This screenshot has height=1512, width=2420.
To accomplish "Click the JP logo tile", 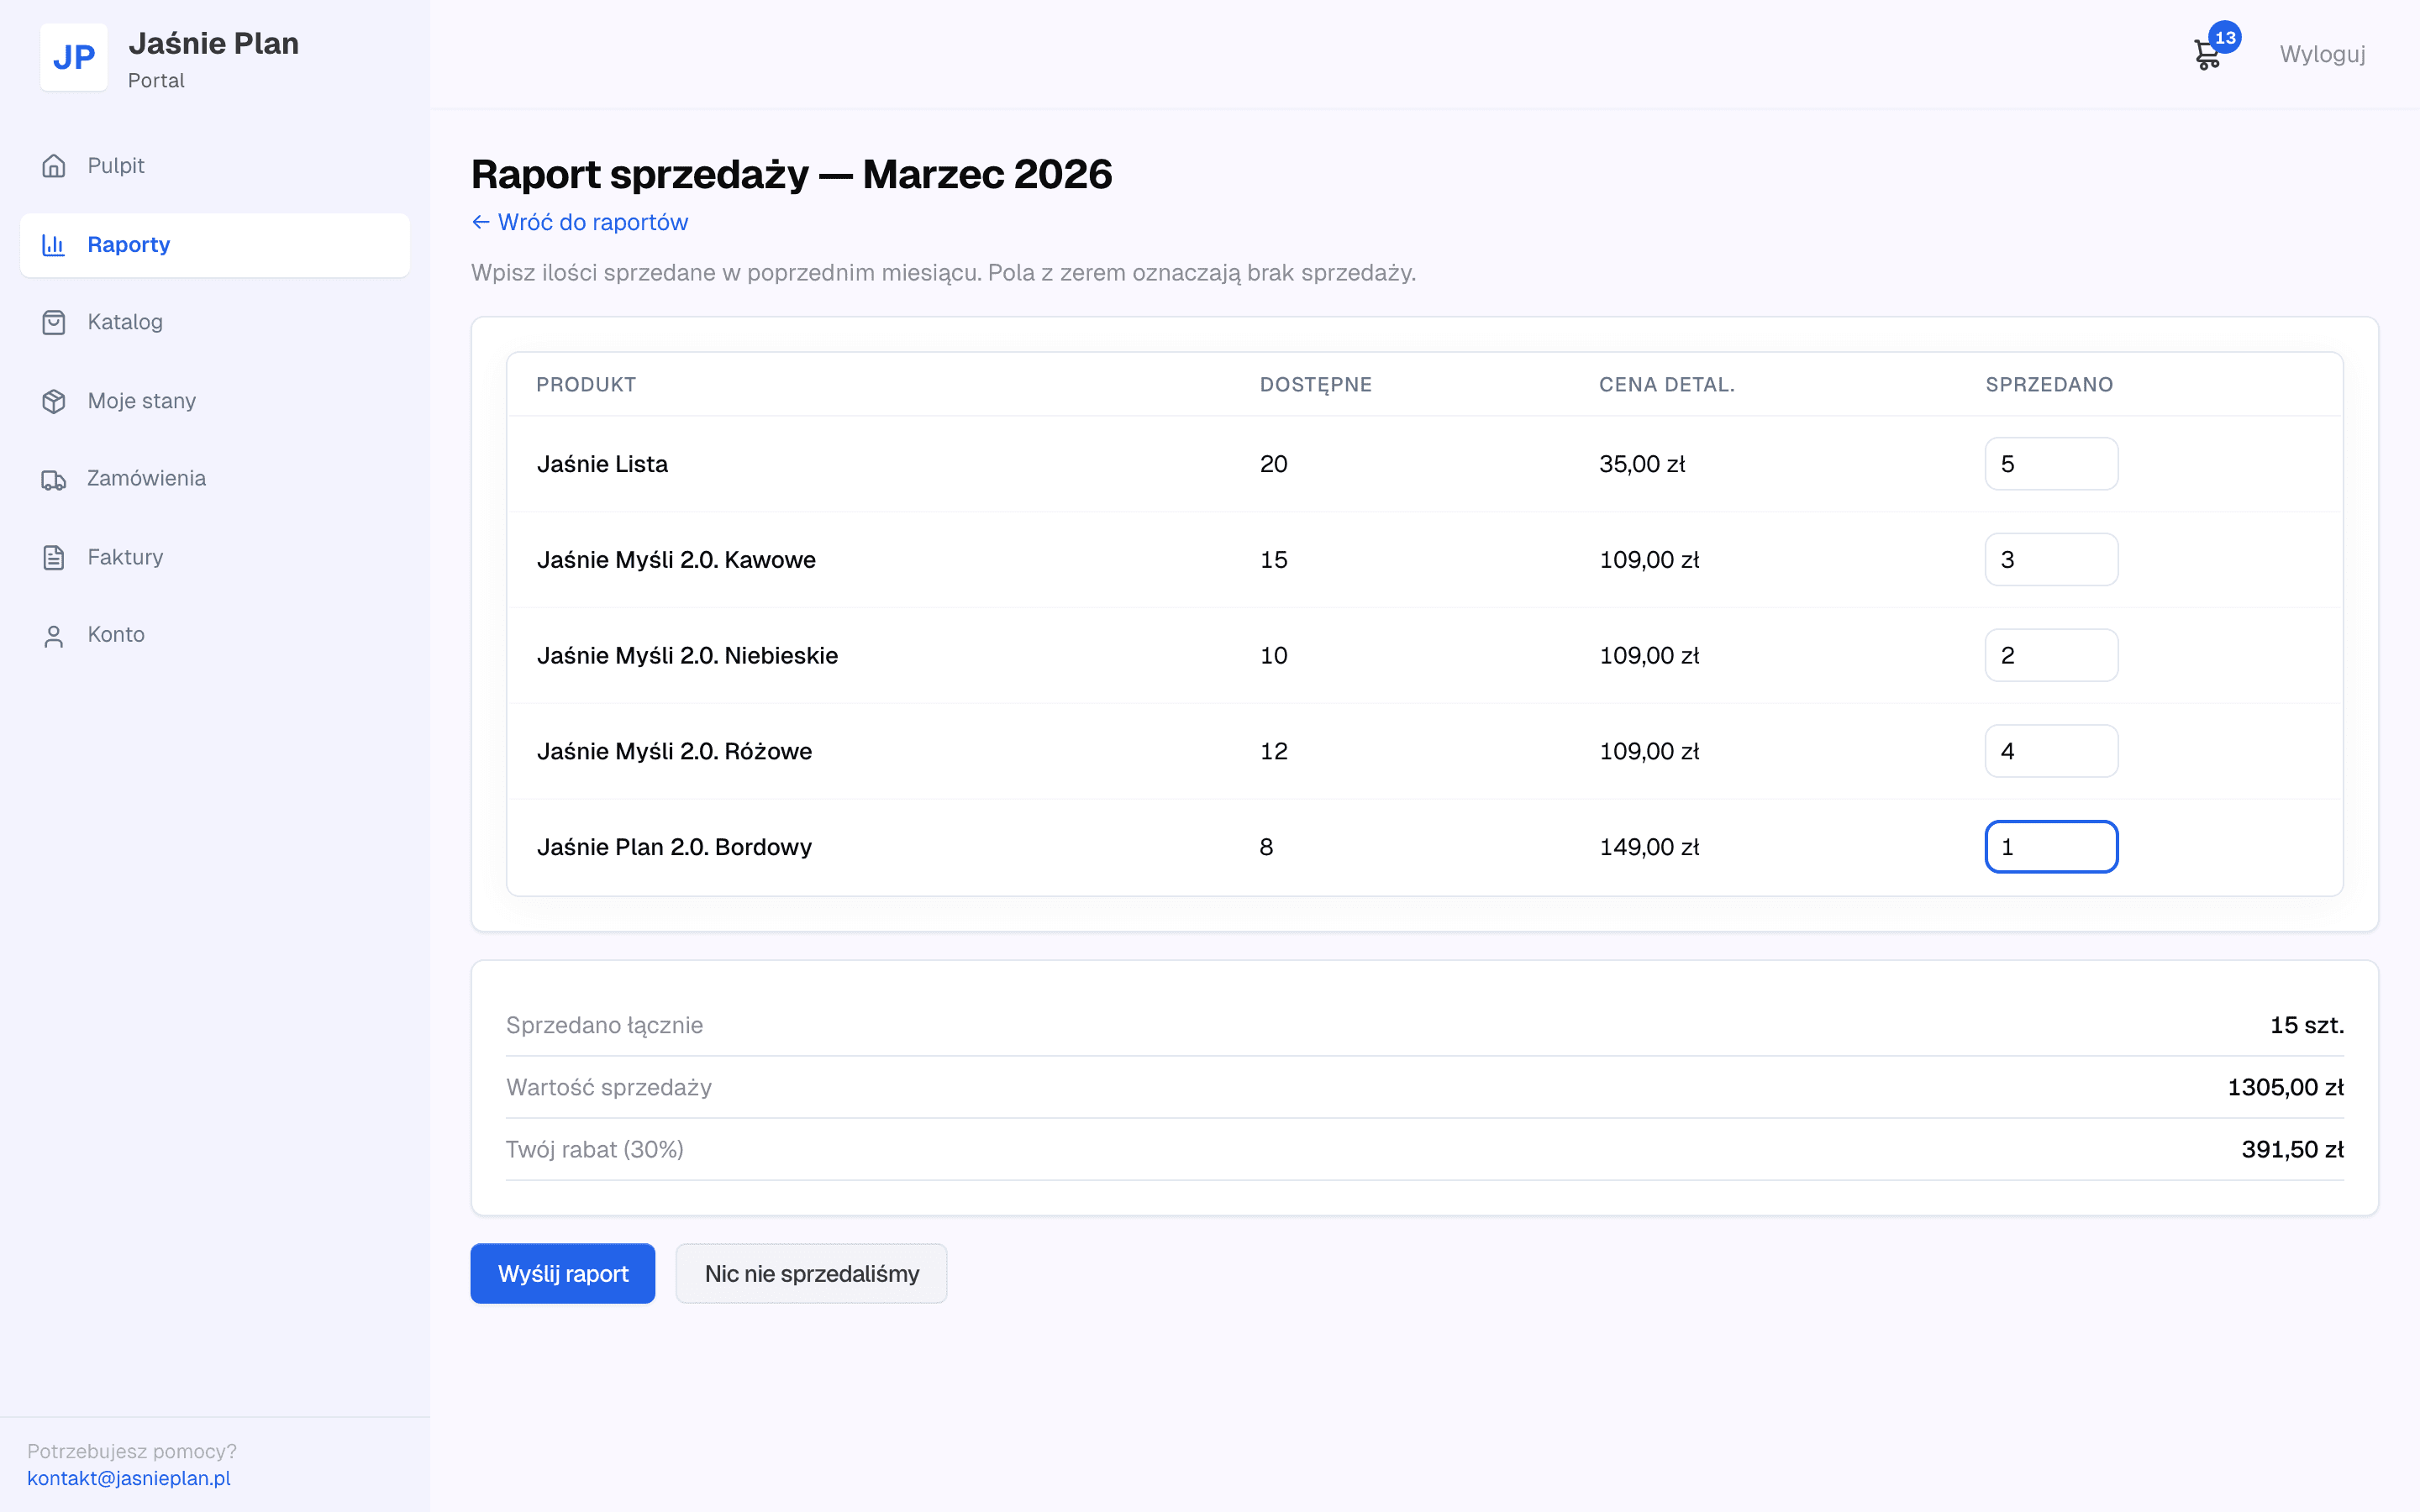I will point(74,57).
